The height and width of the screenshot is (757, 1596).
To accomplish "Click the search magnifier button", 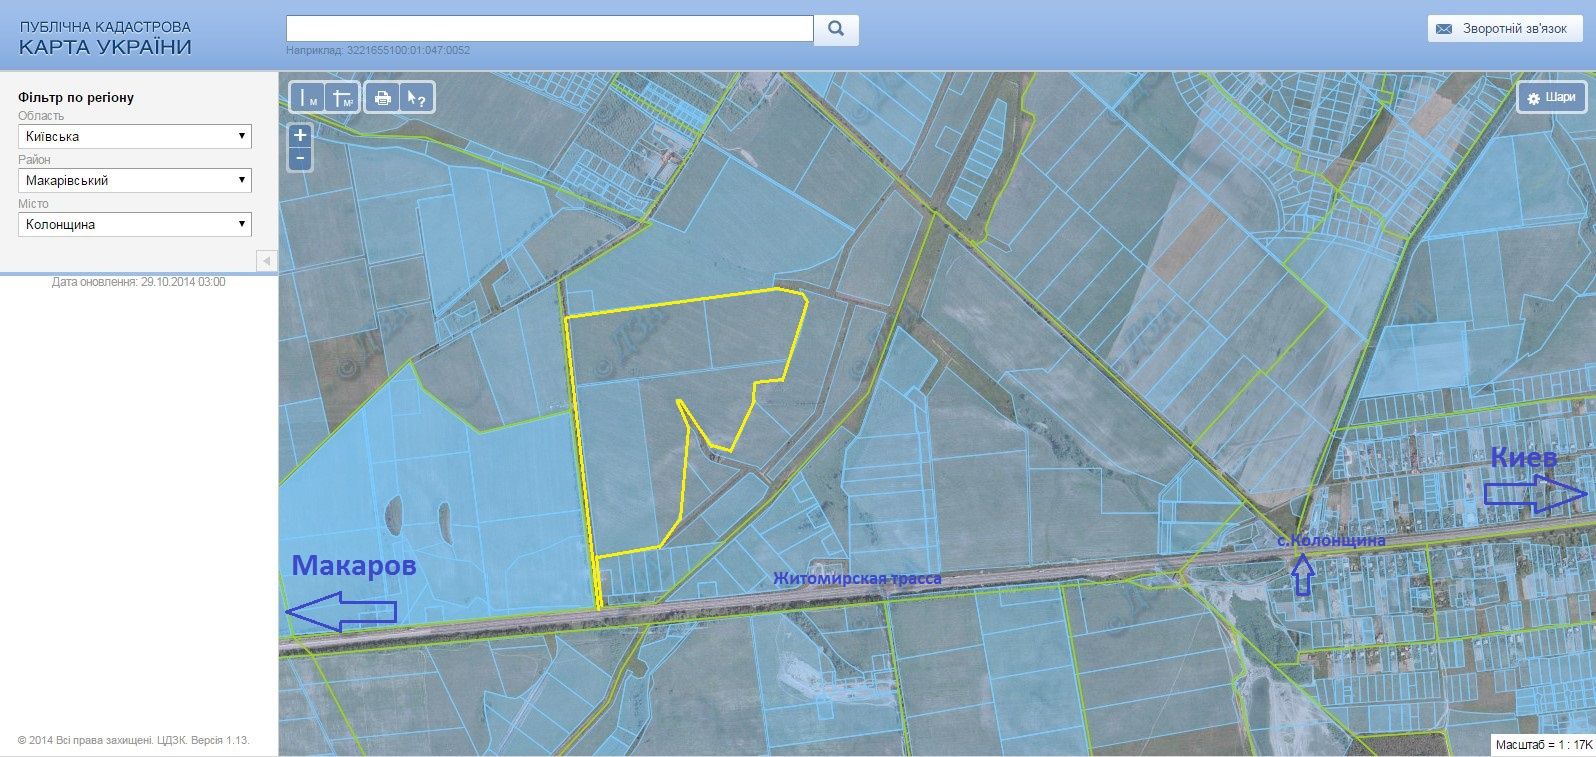I will 836,29.
